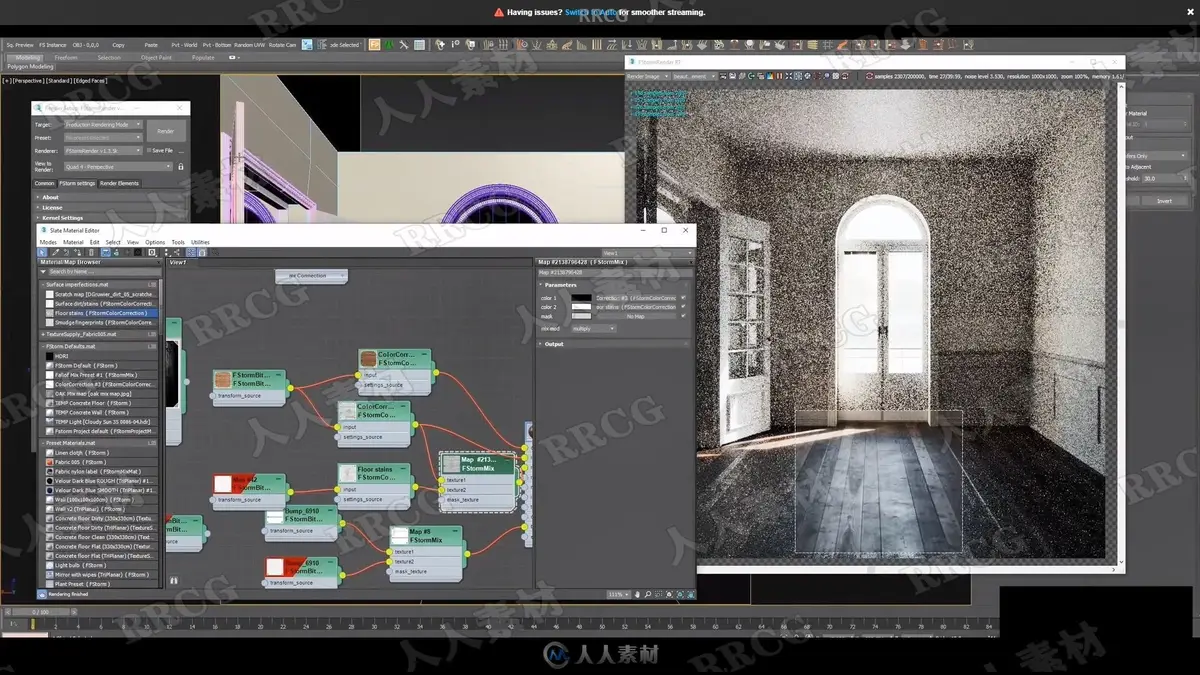1200x675 pixels.
Task: Click Sq. Preview in the top toolbar
Action: click(20, 45)
